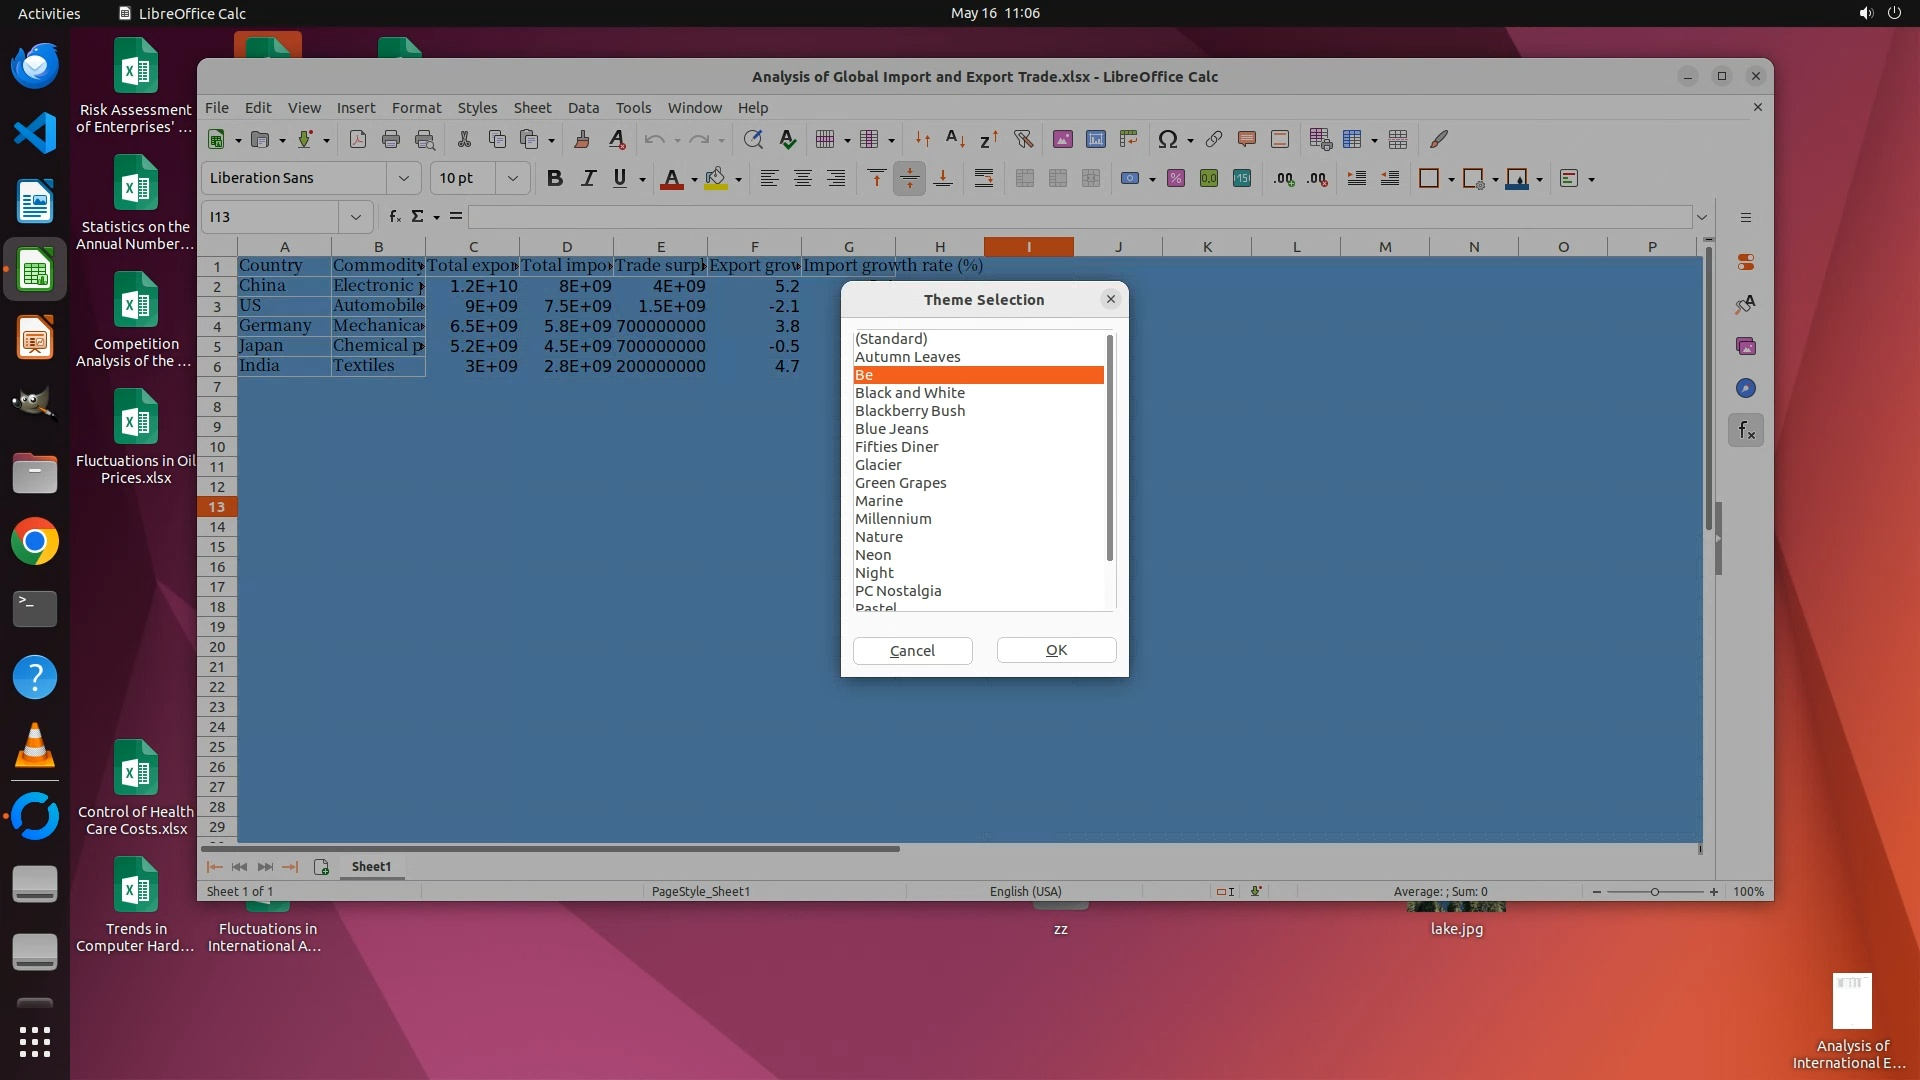Toggle Bold formatting
Viewport: 1920px width, 1080px height.
[x=555, y=179]
